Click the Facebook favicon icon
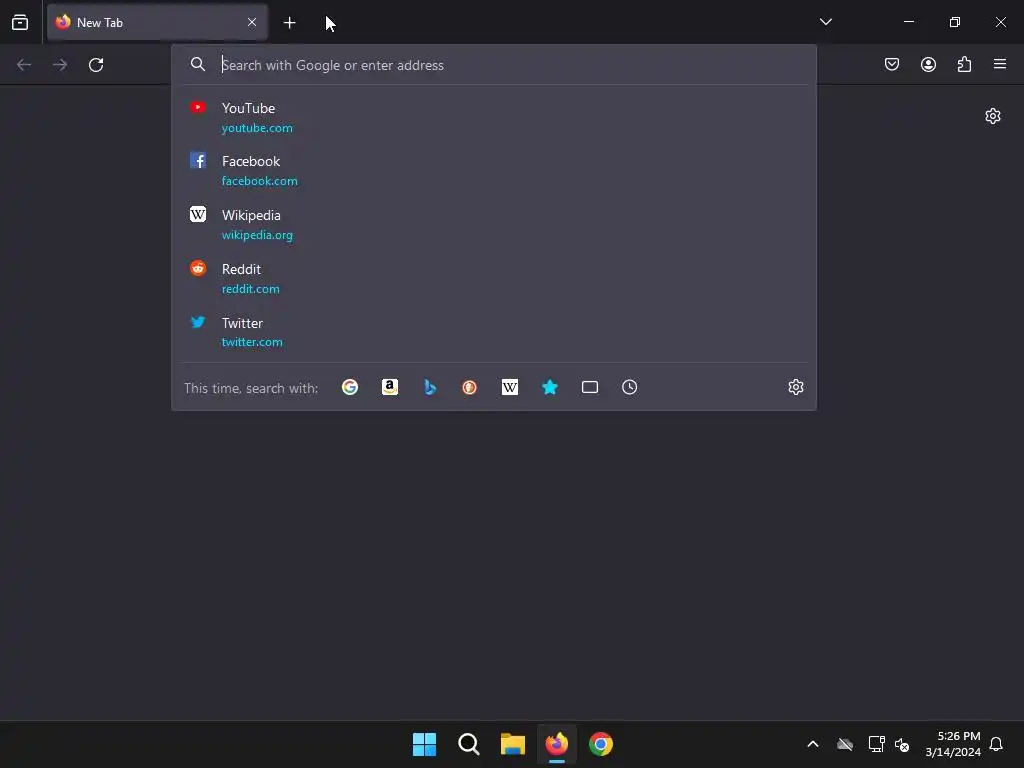The width and height of the screenshot is (1024, 768). [x=198, y=160]
